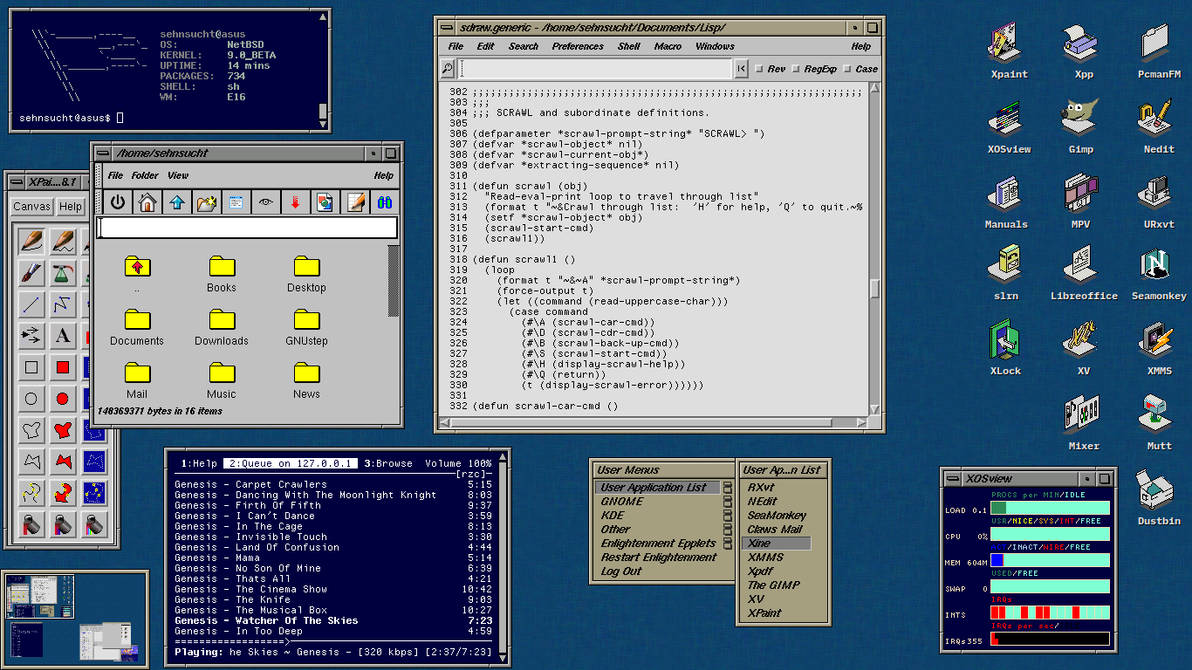Click the magnifier search icon in the editor
Image resolution: width=1192 pixels, height=670 pixels.
click(448, 69)
